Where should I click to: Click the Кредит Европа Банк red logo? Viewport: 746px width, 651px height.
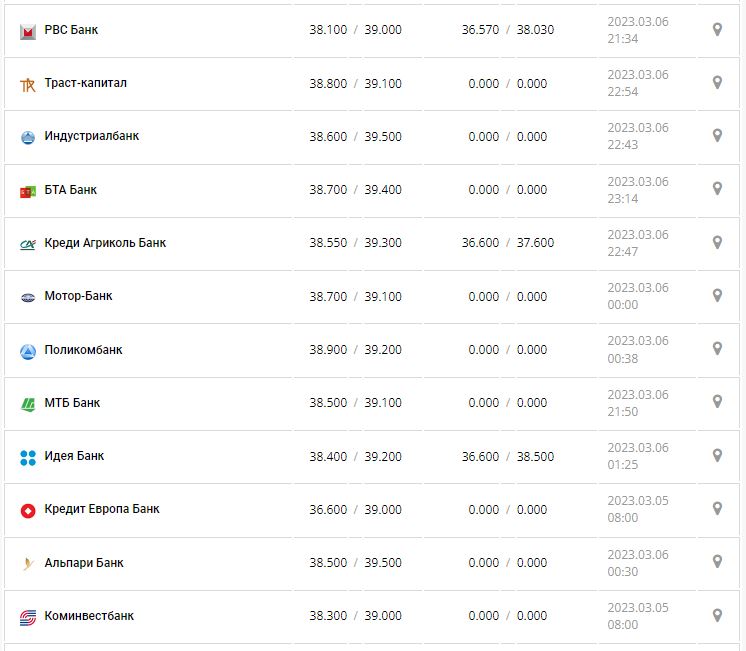[28, 510]
